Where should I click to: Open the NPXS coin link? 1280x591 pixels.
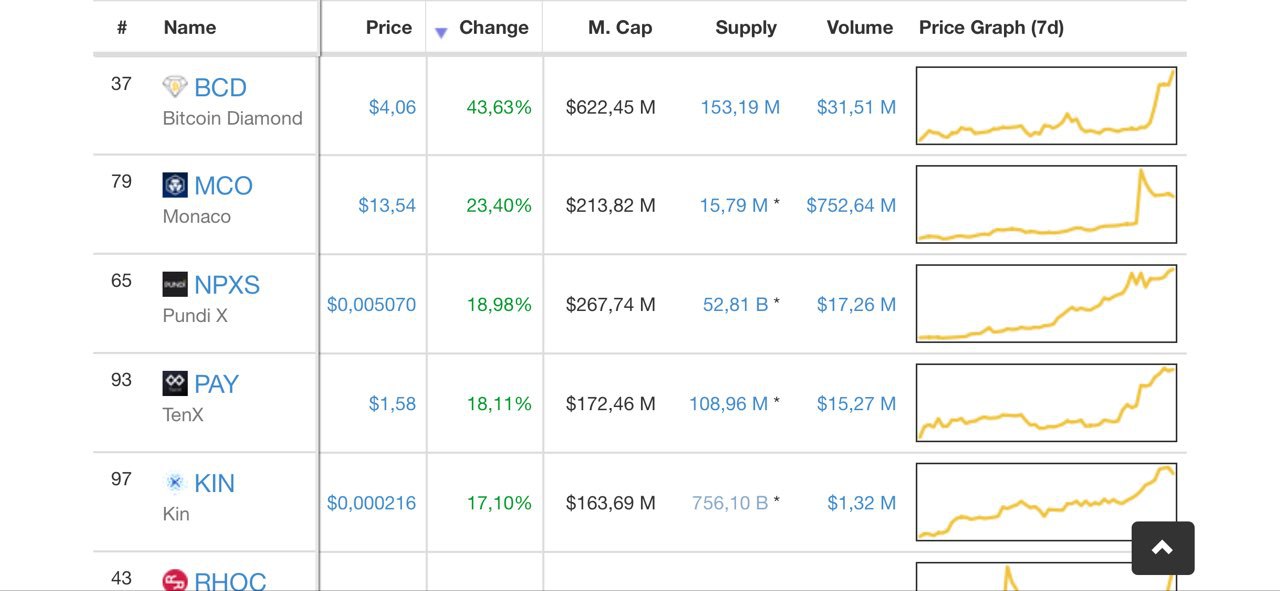tap(227, 285)
